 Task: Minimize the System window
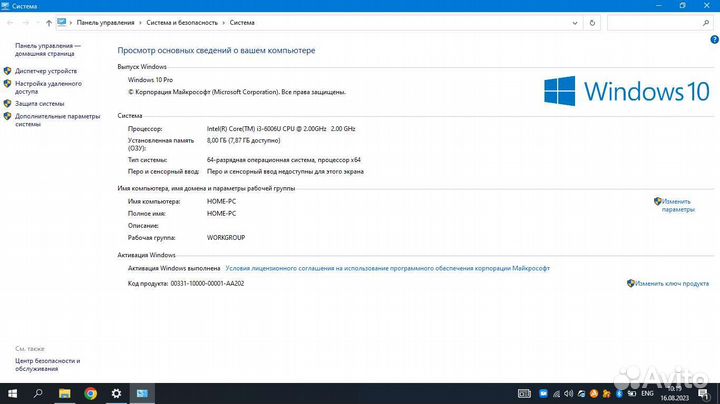coord(659,6)
